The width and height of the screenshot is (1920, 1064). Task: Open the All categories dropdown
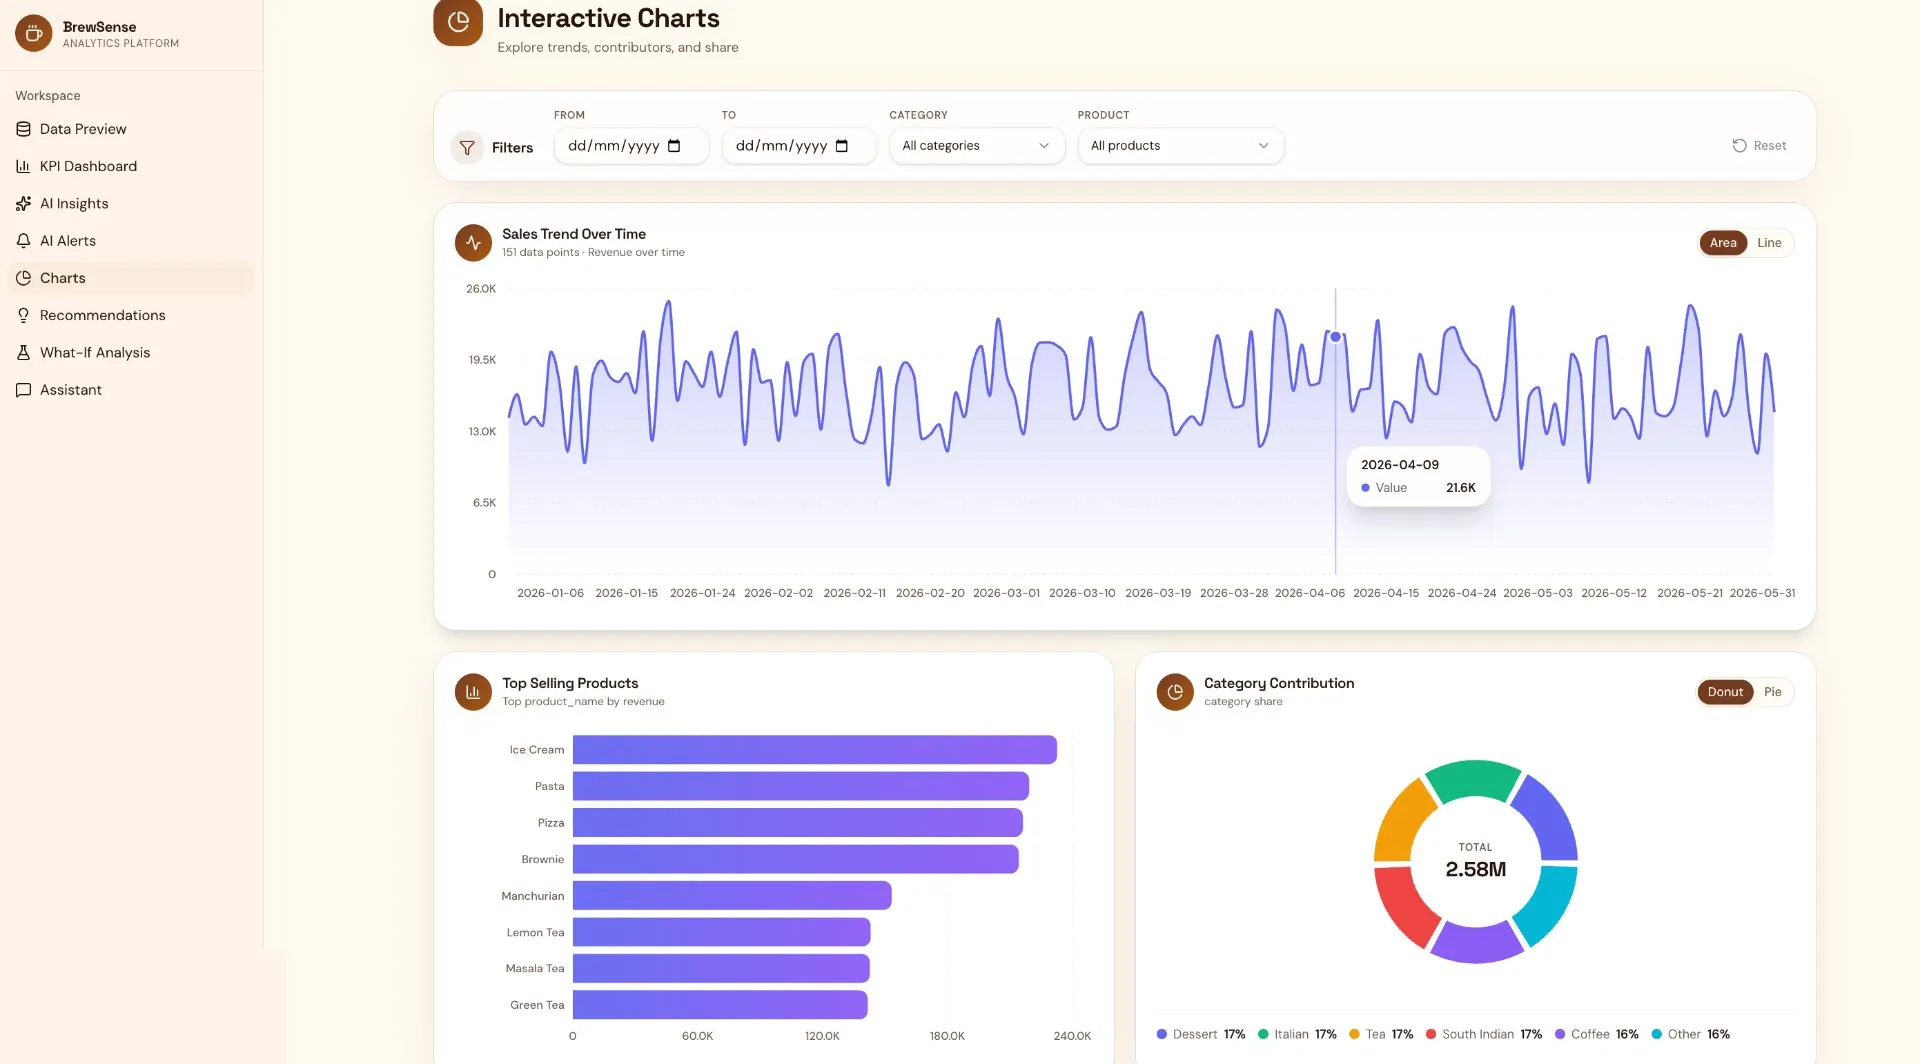coord(976,146)
